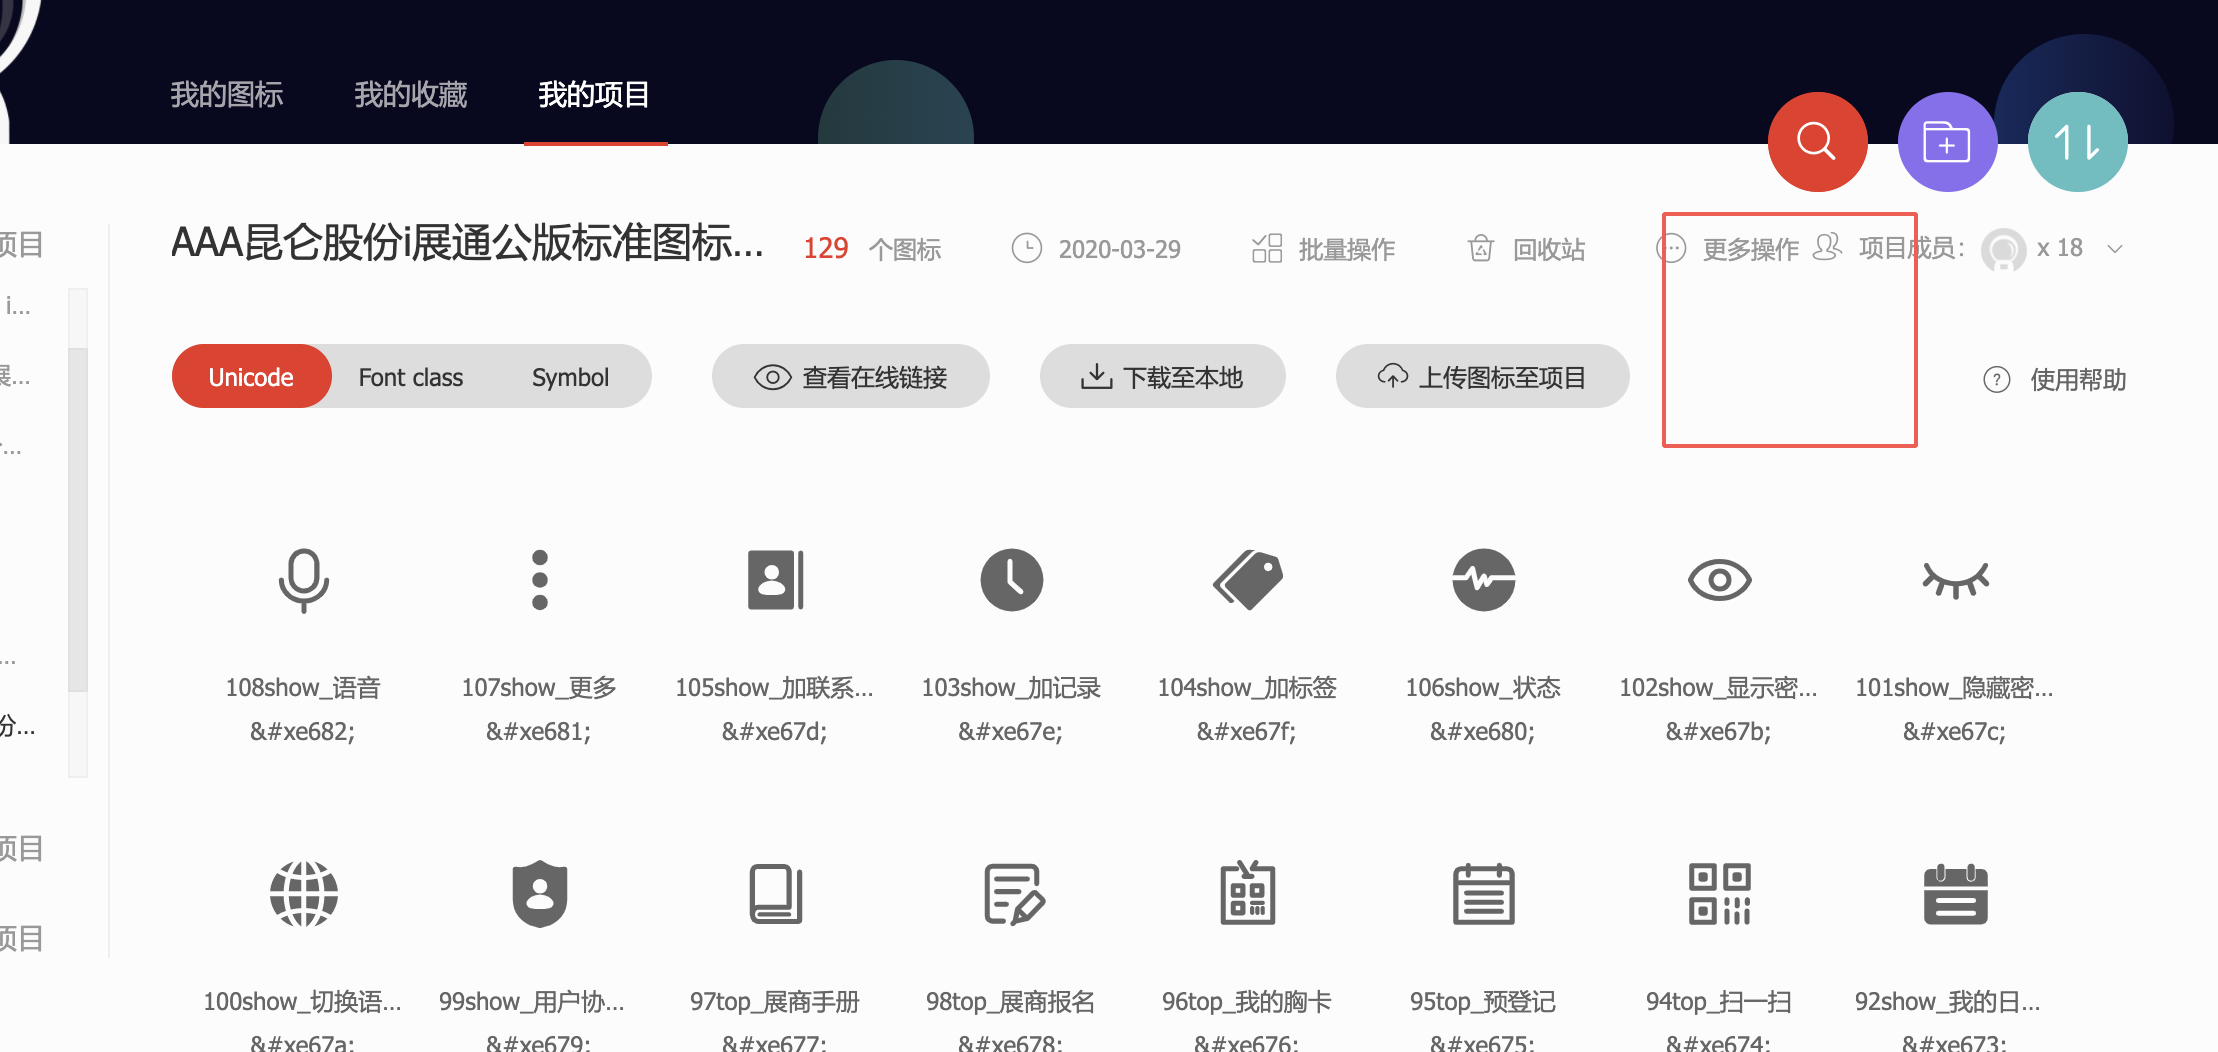Select the 107show_更多 three dots icon
2218x1052 pixels.
click(540, 580)
